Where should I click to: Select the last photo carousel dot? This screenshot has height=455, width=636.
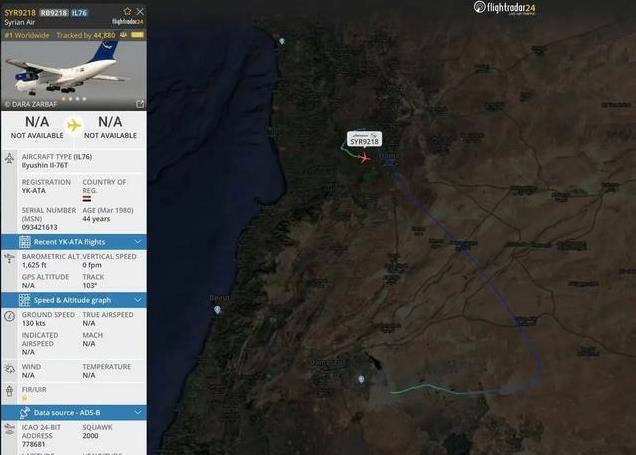(x=84, y=99)
